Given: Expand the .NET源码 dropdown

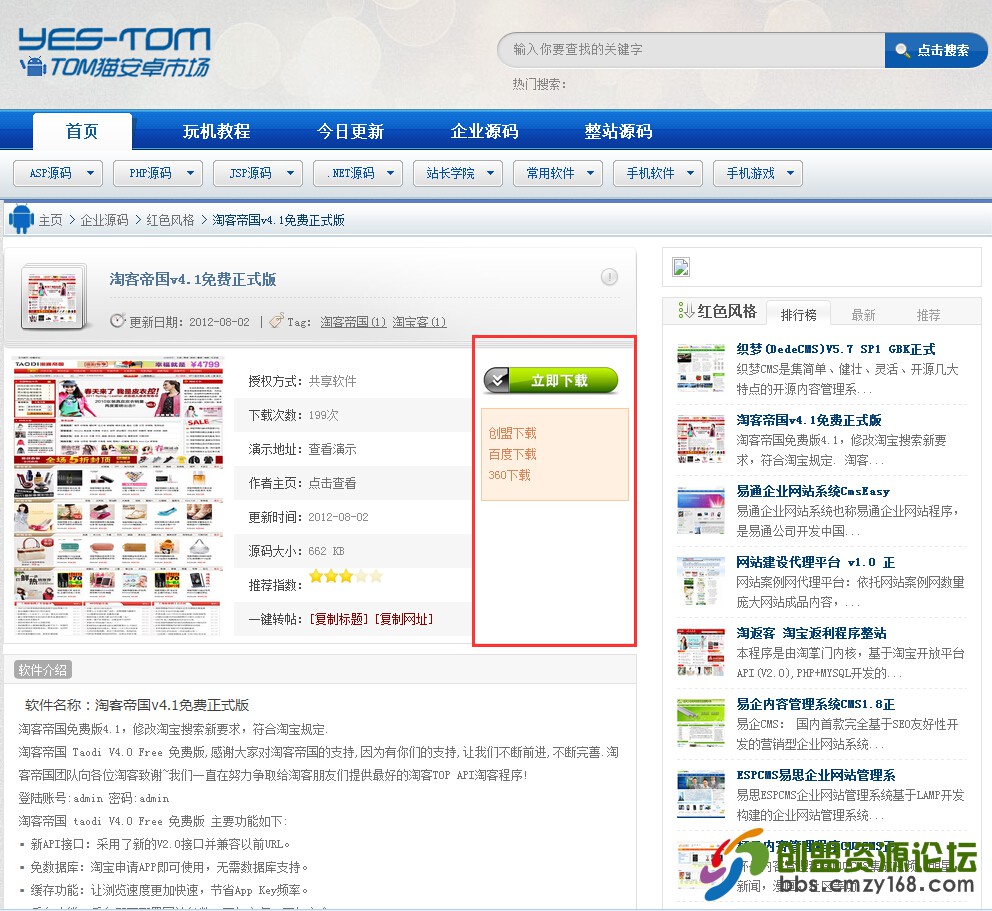Looking at the screenshot, I should (357, 173).
